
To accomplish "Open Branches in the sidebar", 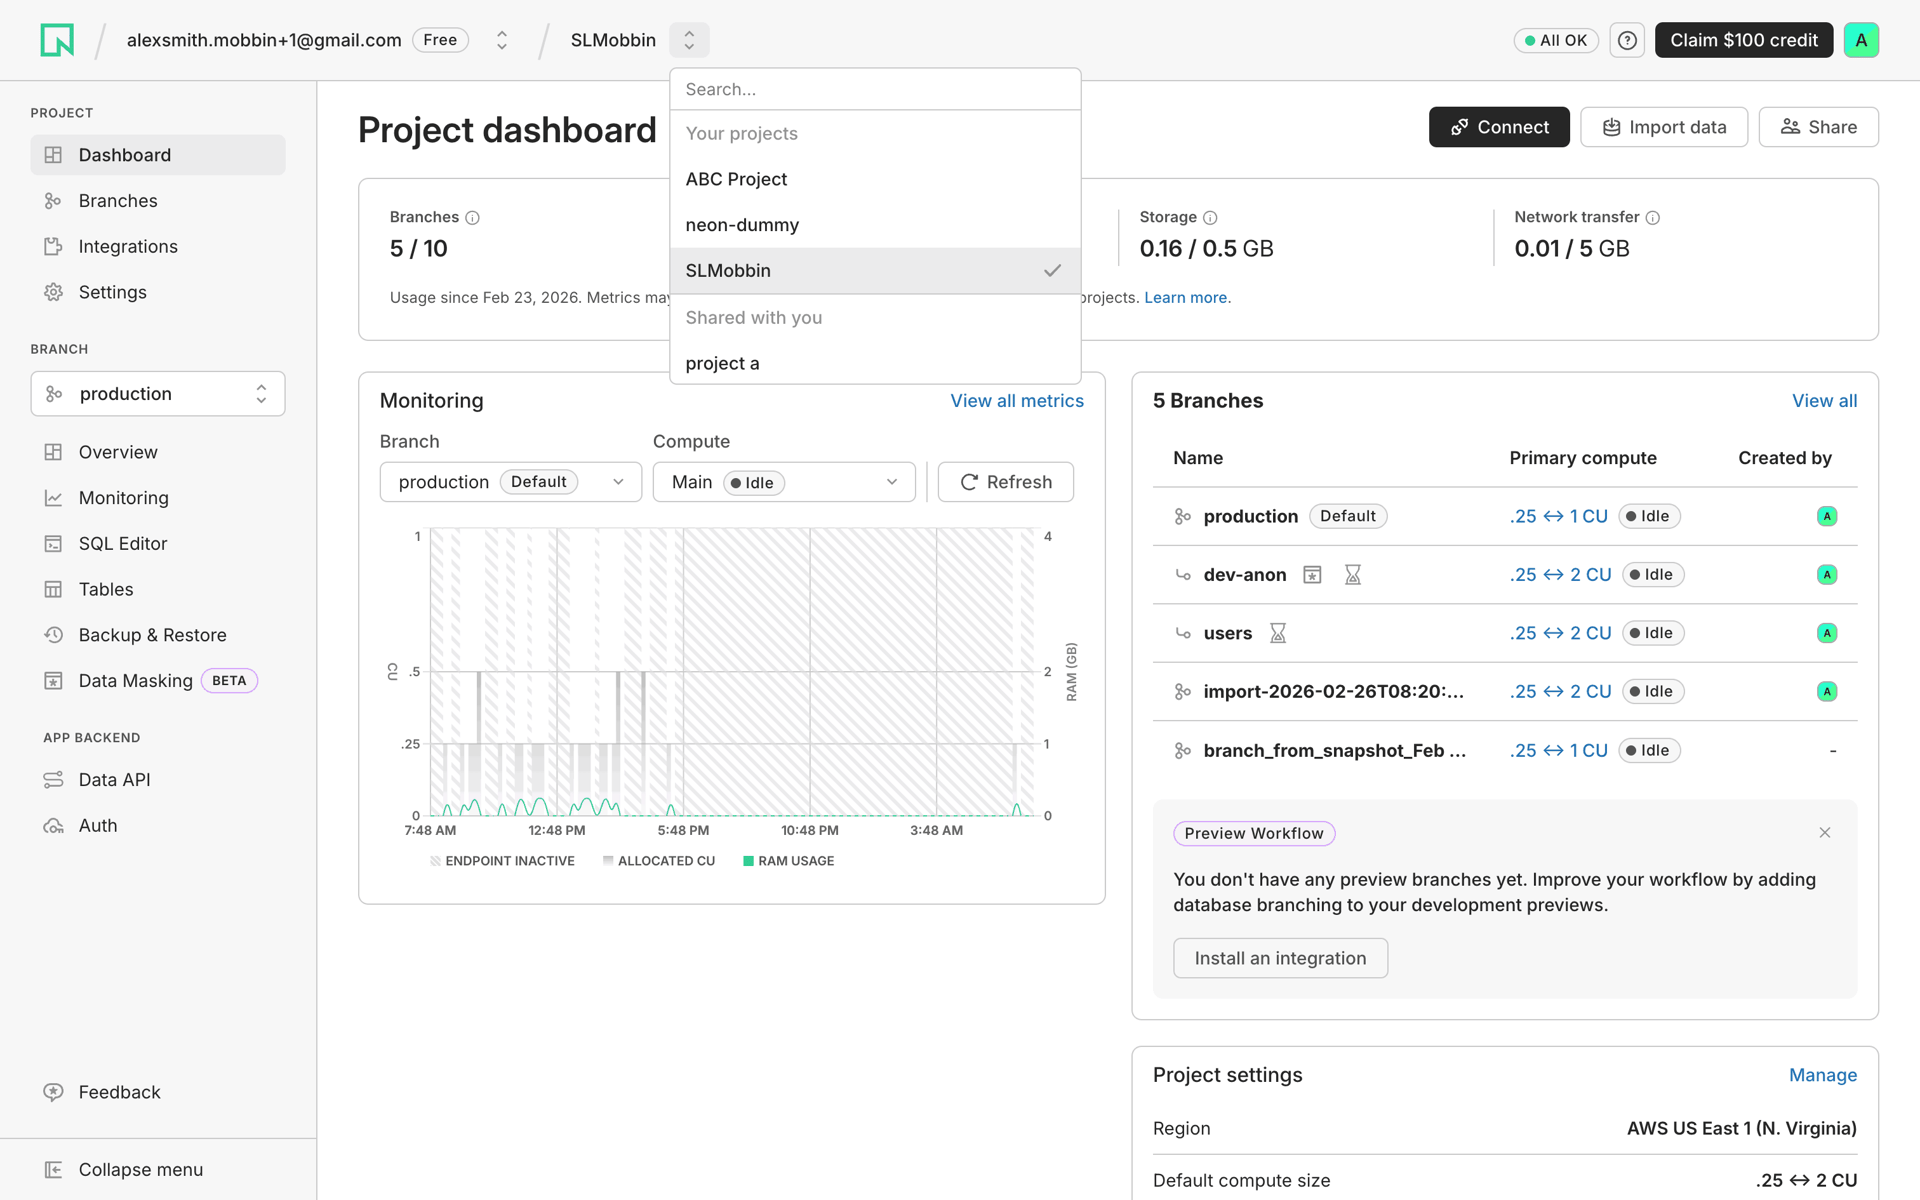I will point(158,201).
